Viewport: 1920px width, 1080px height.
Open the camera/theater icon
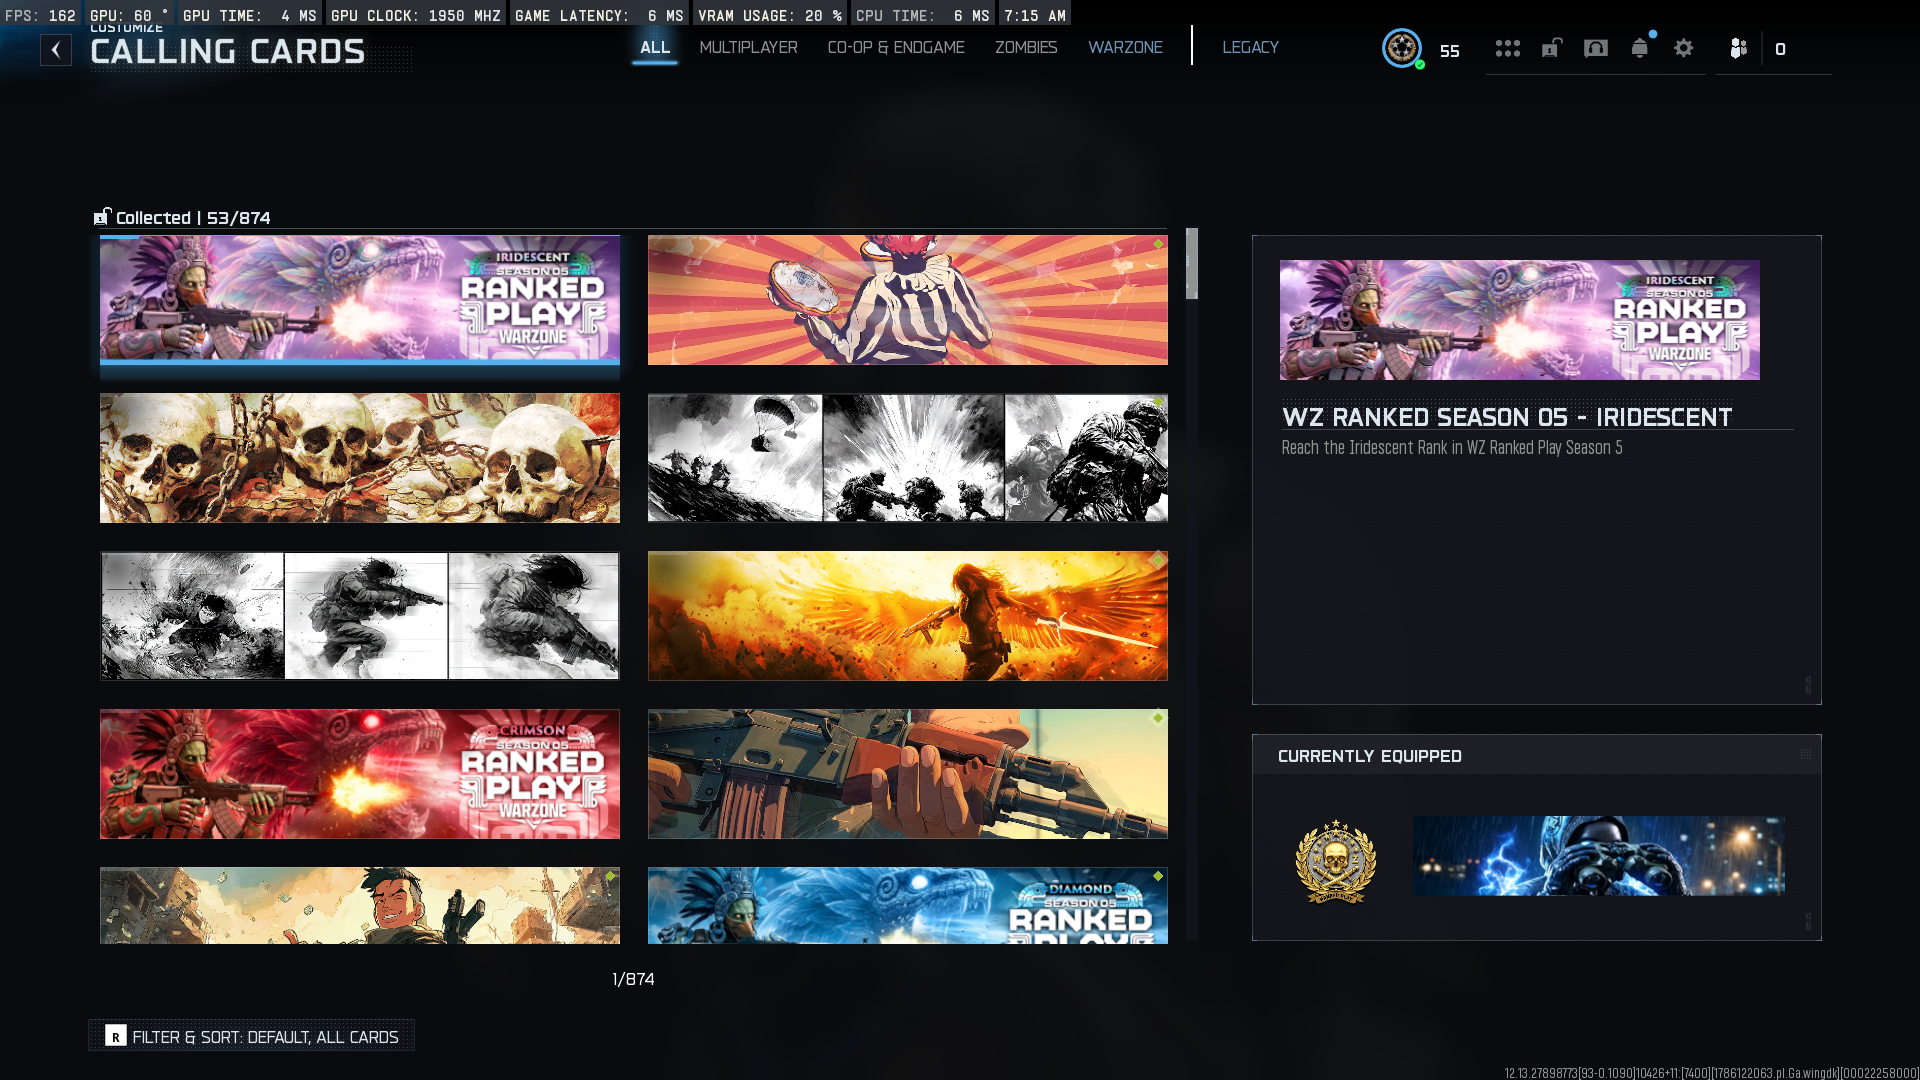[1596, 48]
